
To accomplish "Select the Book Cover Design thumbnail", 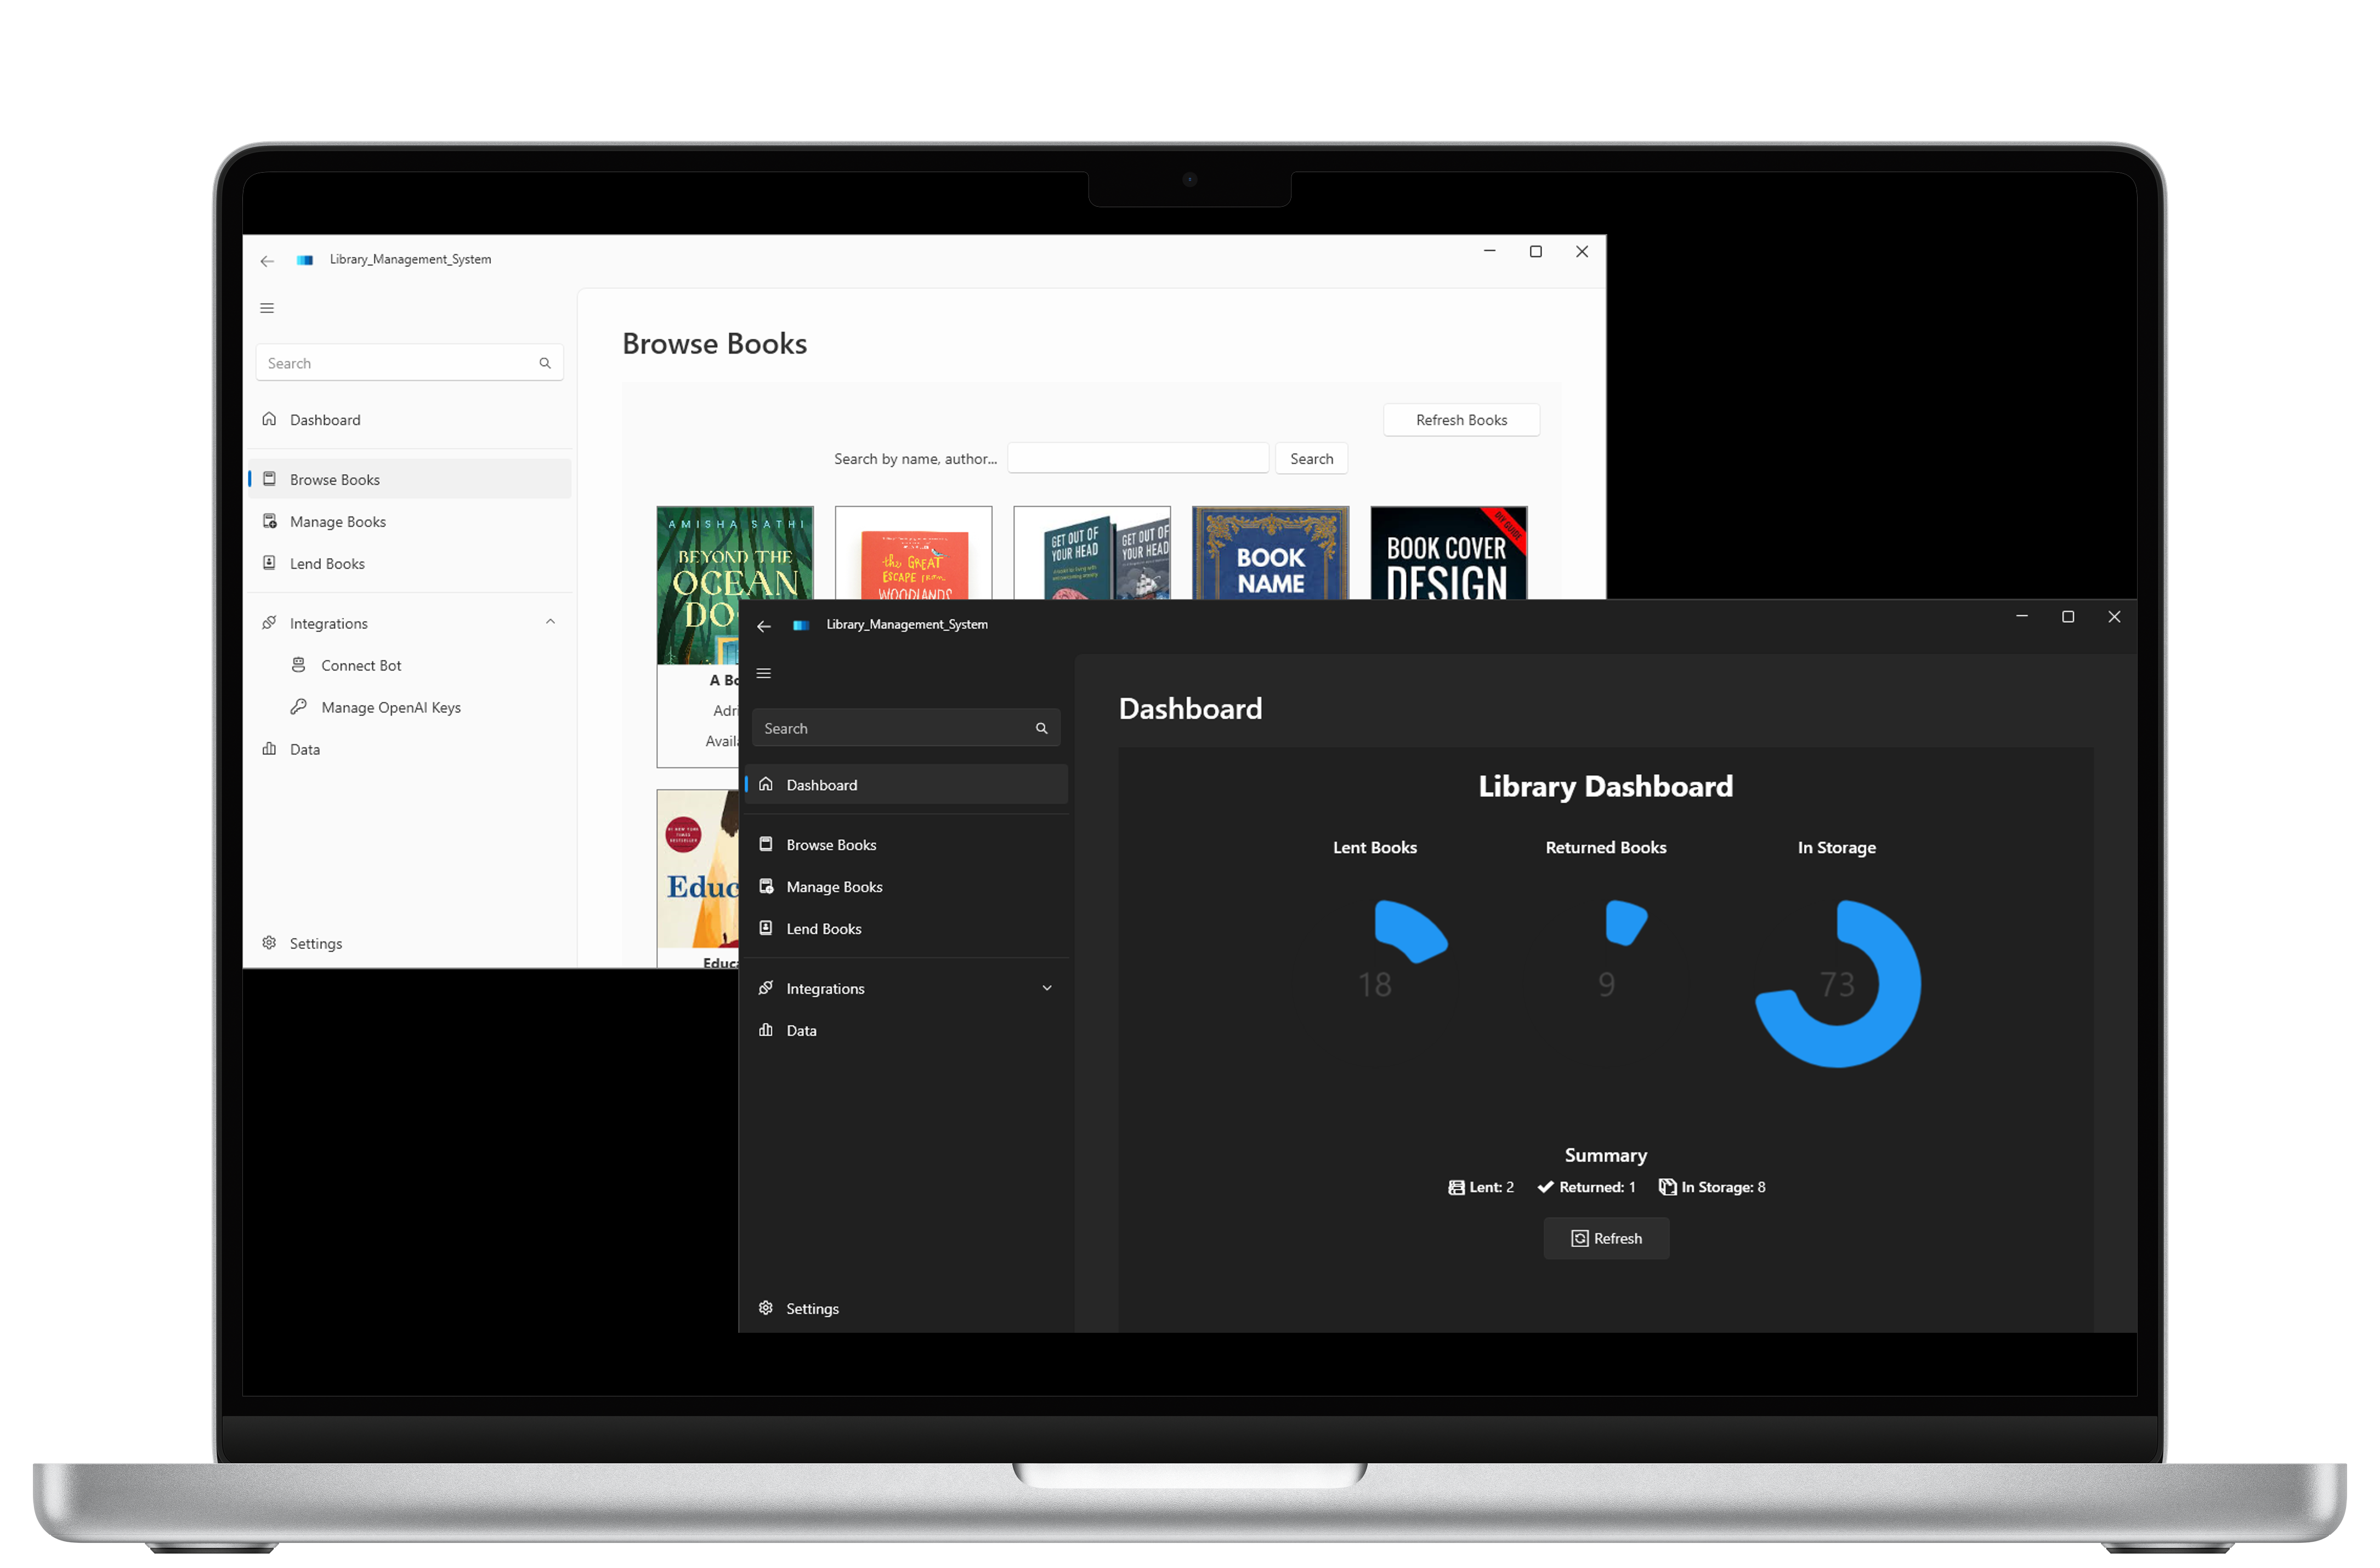I will (1448, 553).
